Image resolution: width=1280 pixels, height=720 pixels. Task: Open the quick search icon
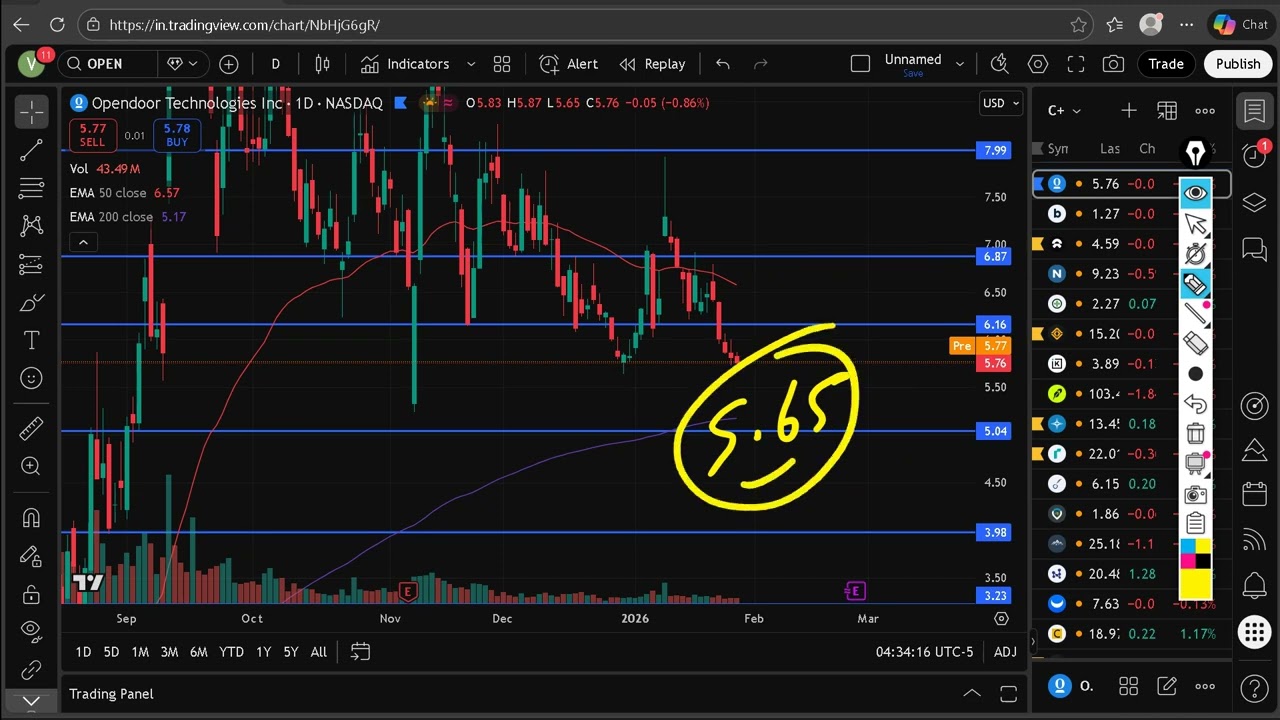click(999, 64)
